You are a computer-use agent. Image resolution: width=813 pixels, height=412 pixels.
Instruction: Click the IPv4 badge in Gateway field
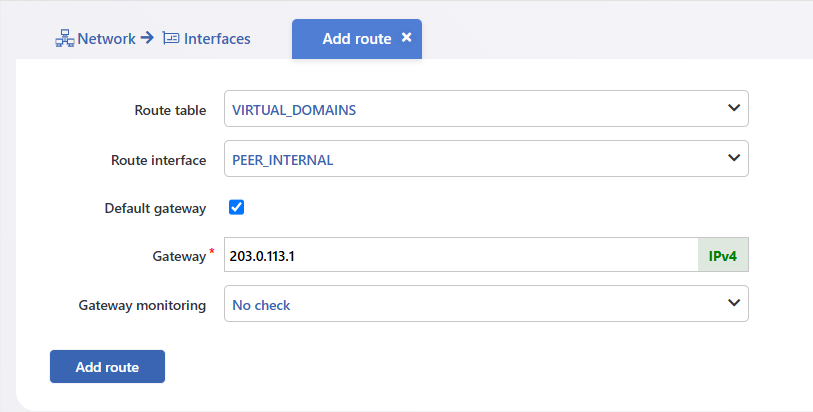click(723, 255)
